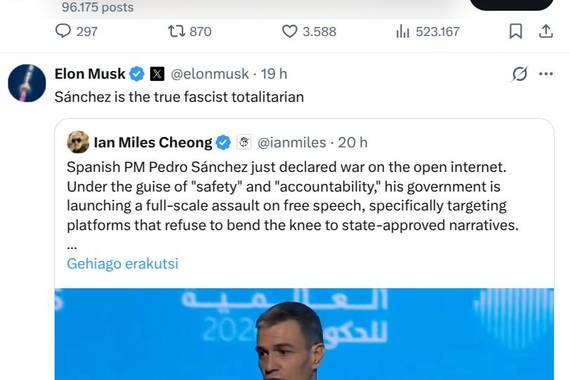Image resolution: width=570 pixels, height=380 pixels.
Task: Click the black button at top right
Action: coord(511,4)
